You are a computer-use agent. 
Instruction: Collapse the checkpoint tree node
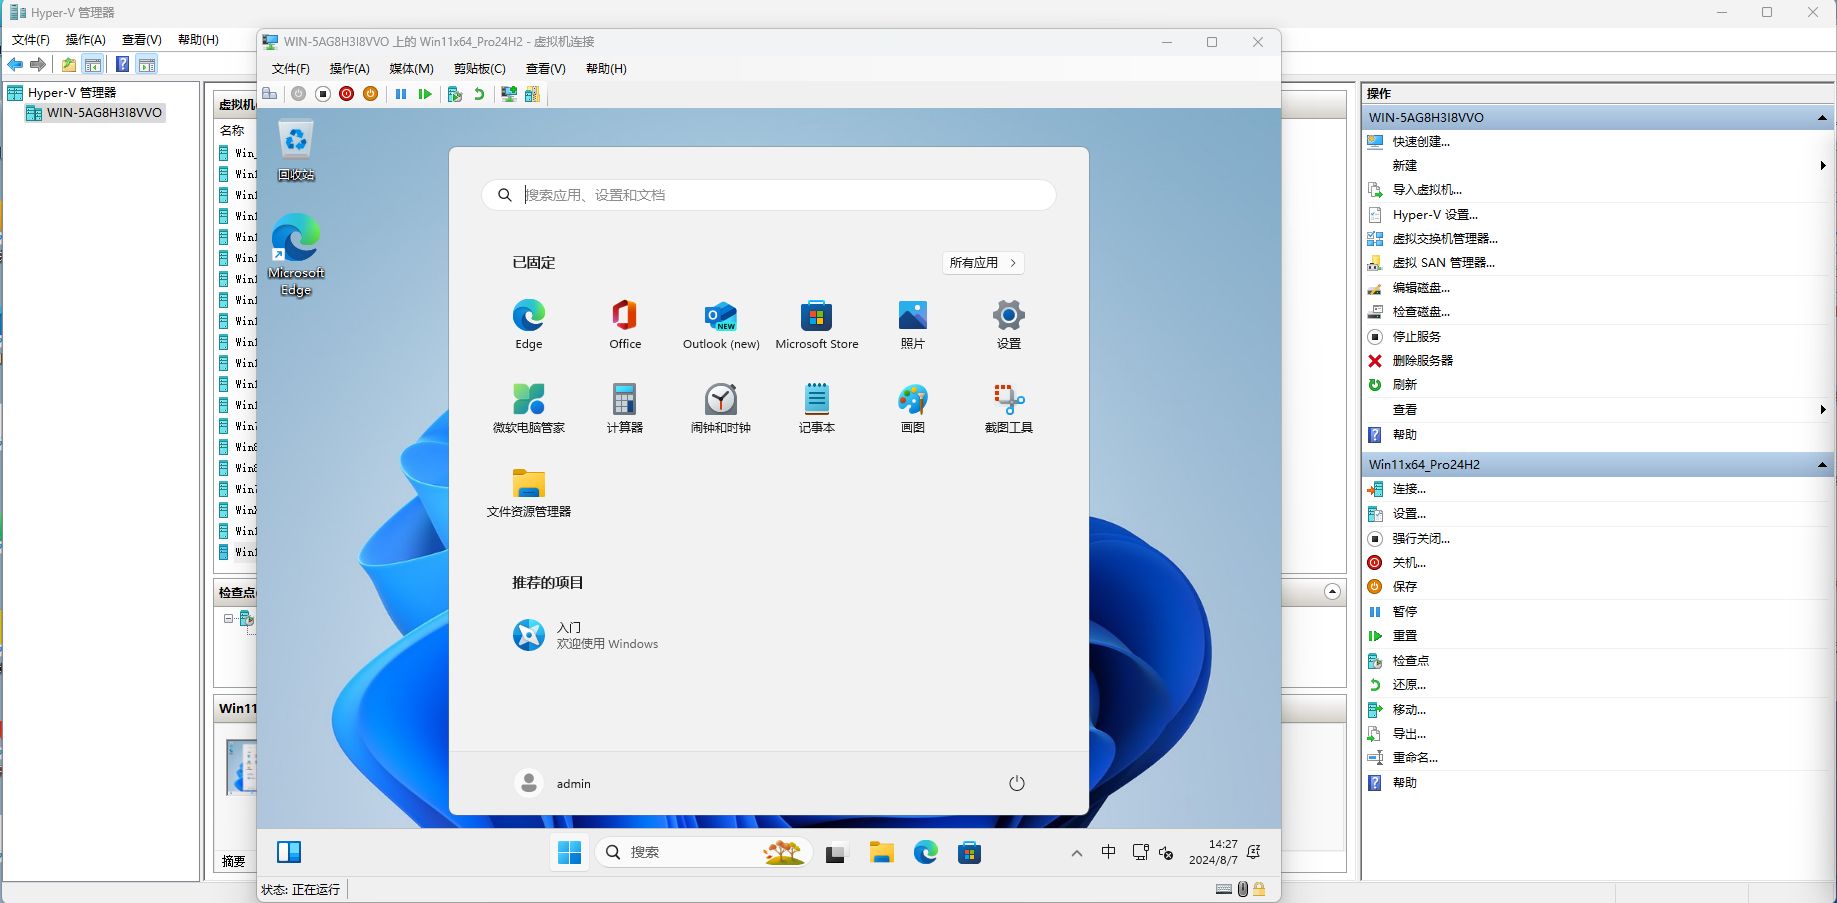(x=229, y=619)
